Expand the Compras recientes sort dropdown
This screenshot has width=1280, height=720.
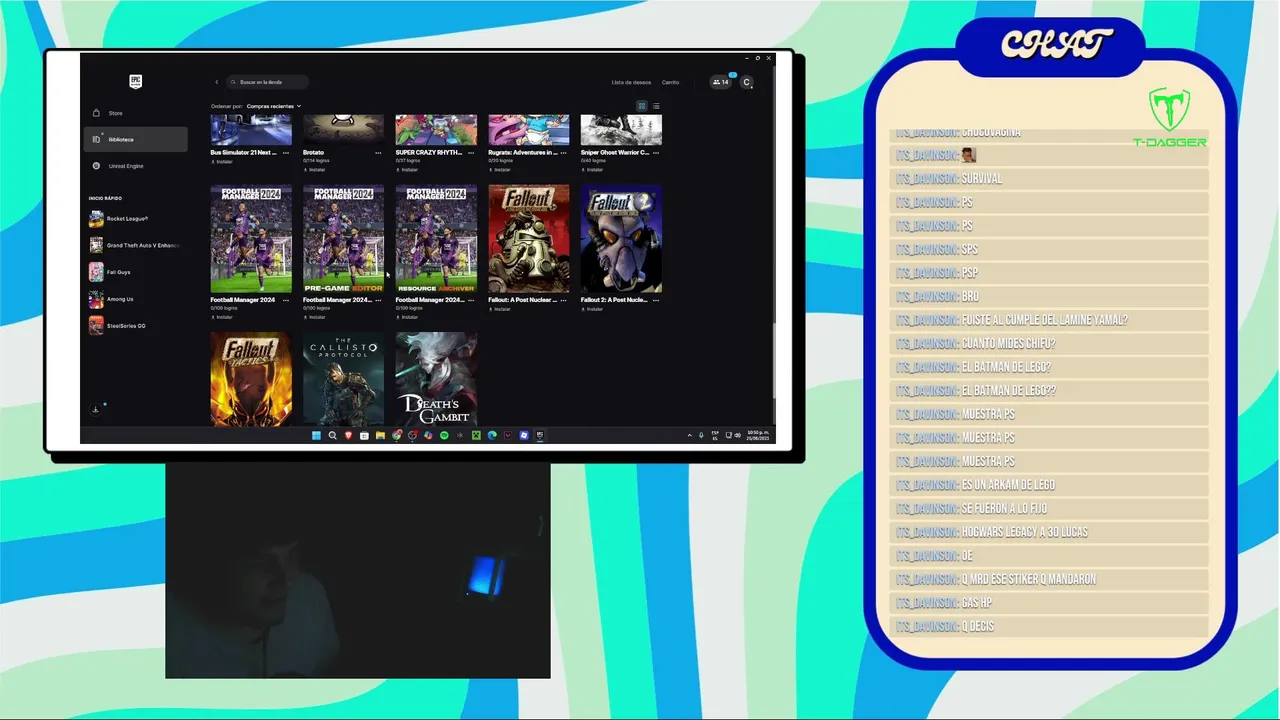coord(273,106)
